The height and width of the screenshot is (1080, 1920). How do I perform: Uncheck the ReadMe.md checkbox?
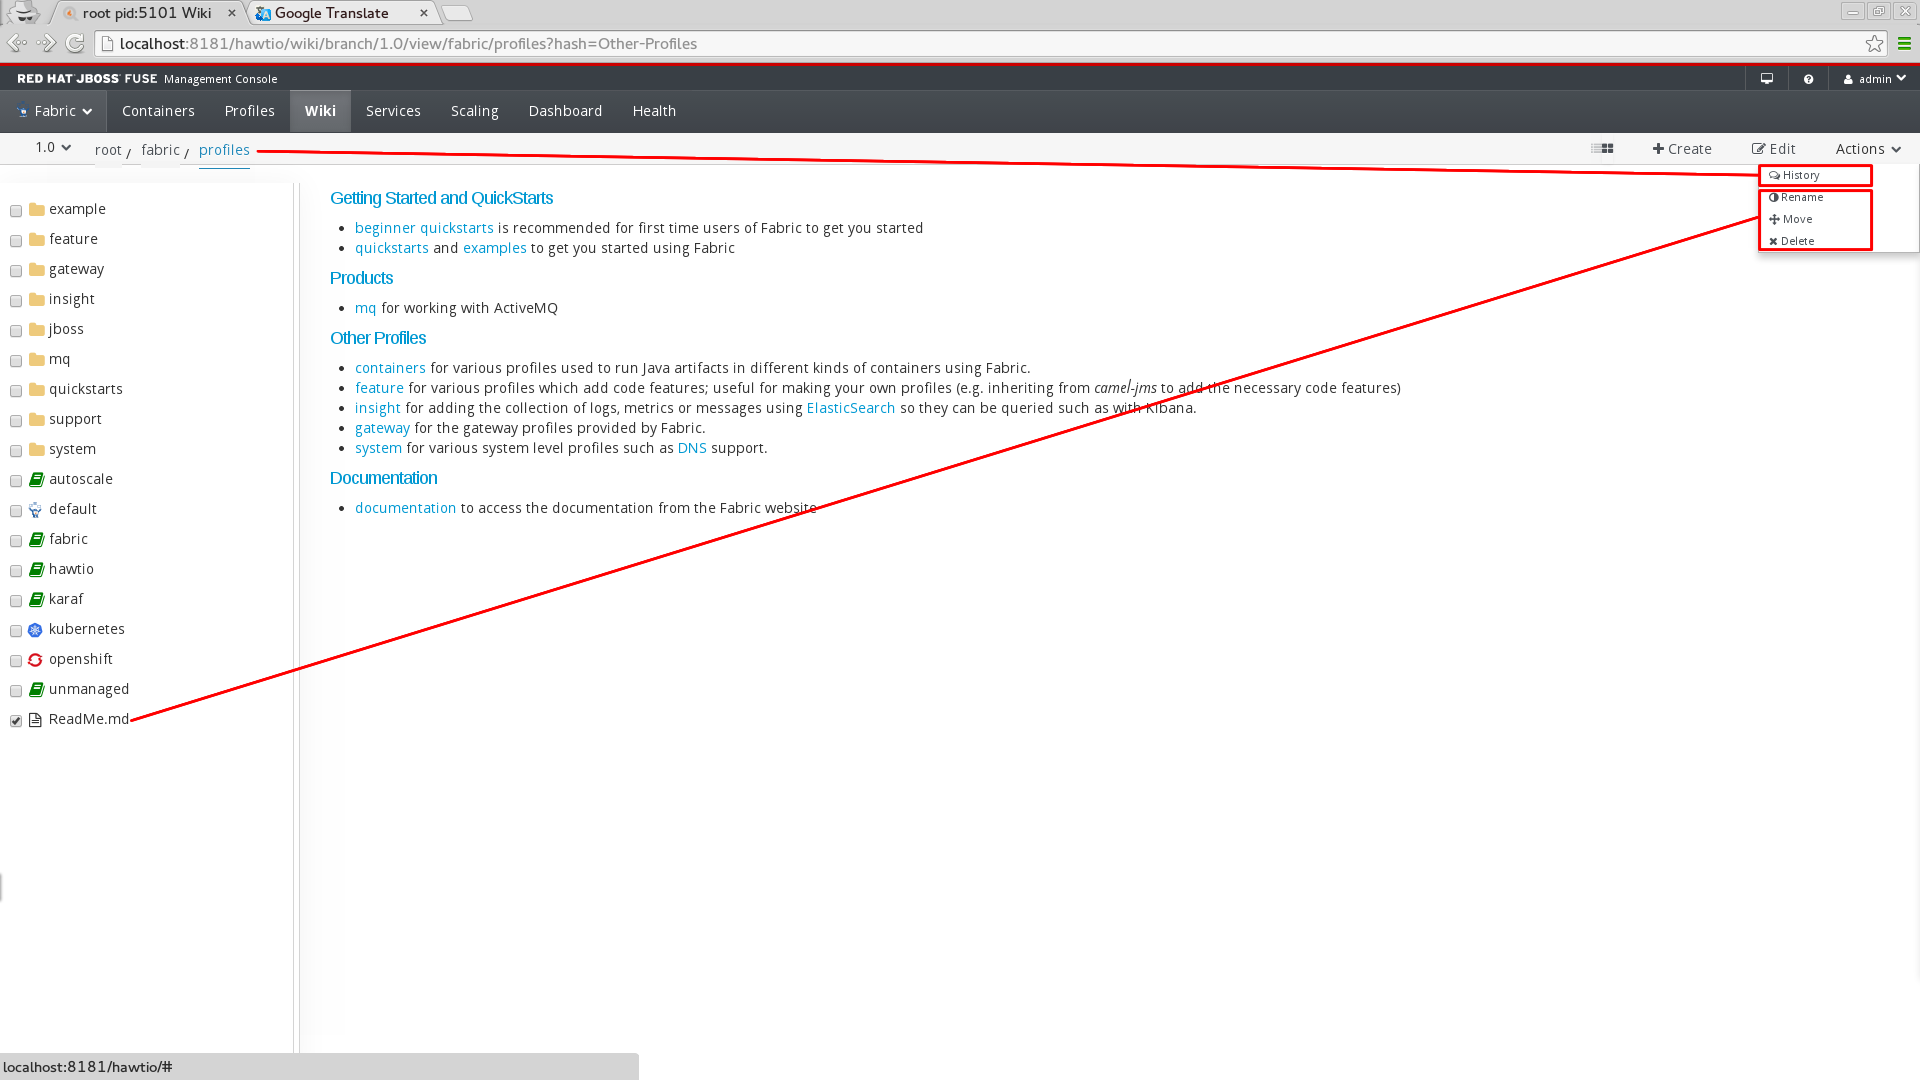(x=16, y=721)
